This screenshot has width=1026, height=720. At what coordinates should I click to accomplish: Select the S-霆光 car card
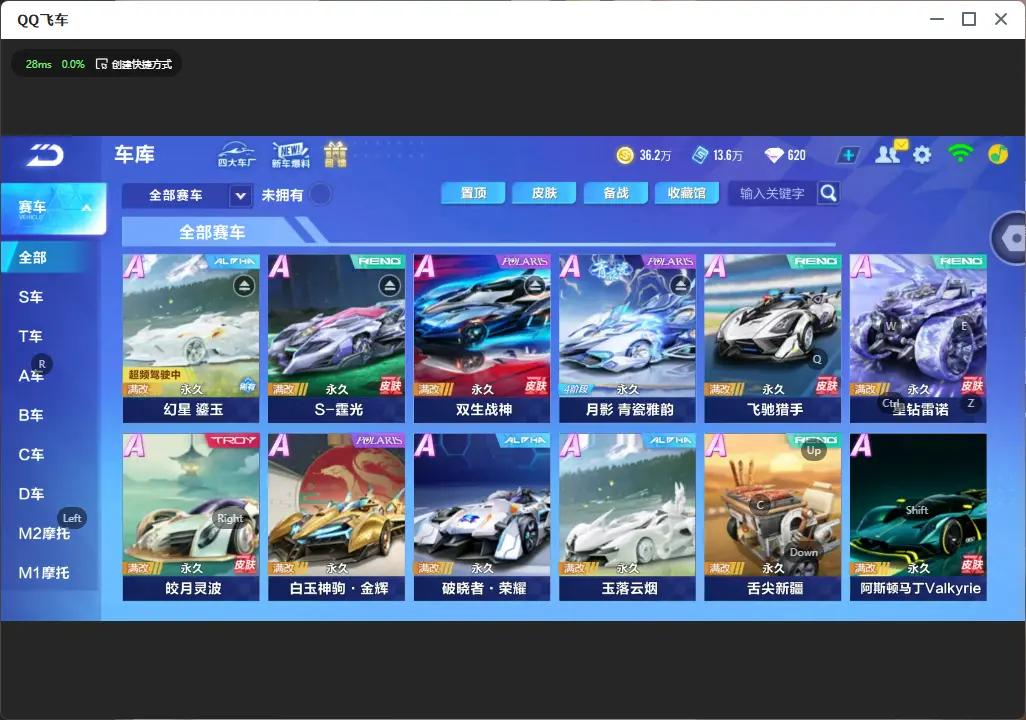[336, 338]
